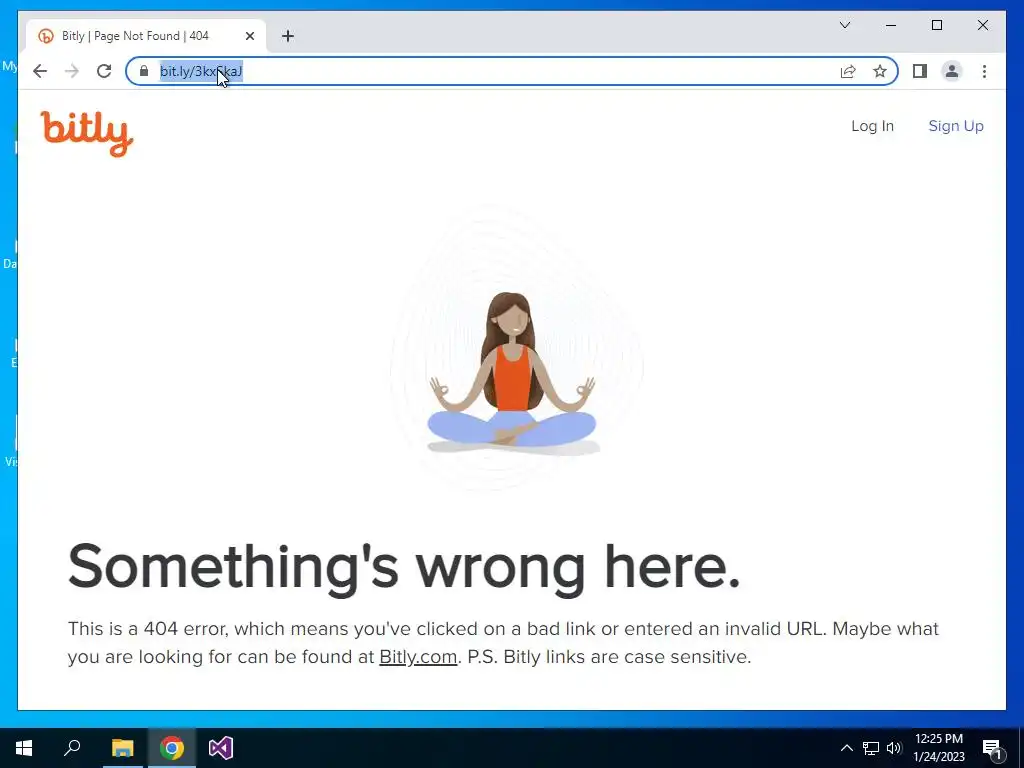Click the browser forward arrow
The image size is (1024, 768).
tap(72, 71)
